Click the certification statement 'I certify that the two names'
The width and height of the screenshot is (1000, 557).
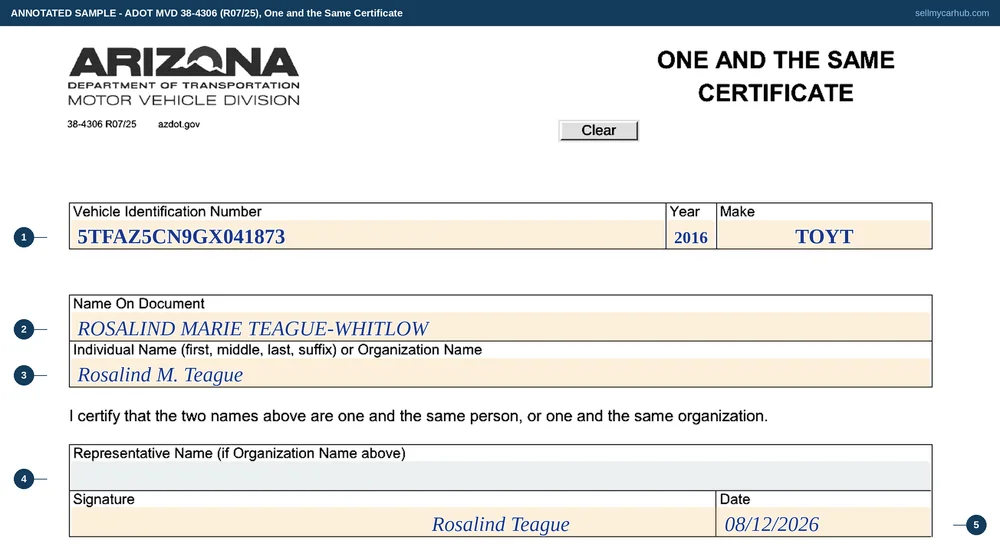pyautogui.click(x=418, y=416)
